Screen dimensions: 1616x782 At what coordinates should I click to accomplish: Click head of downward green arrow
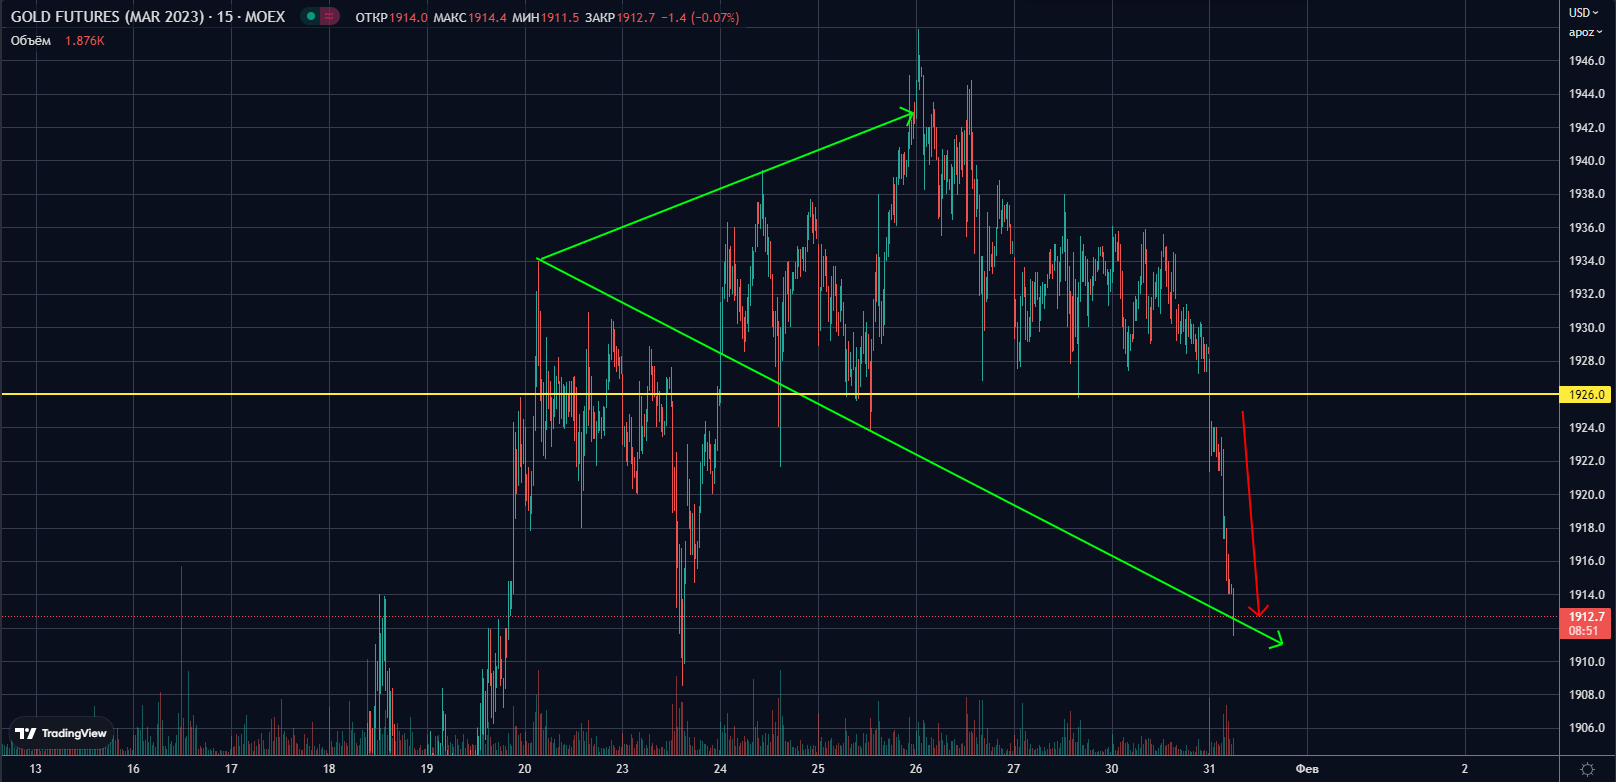pos(1276,642)
